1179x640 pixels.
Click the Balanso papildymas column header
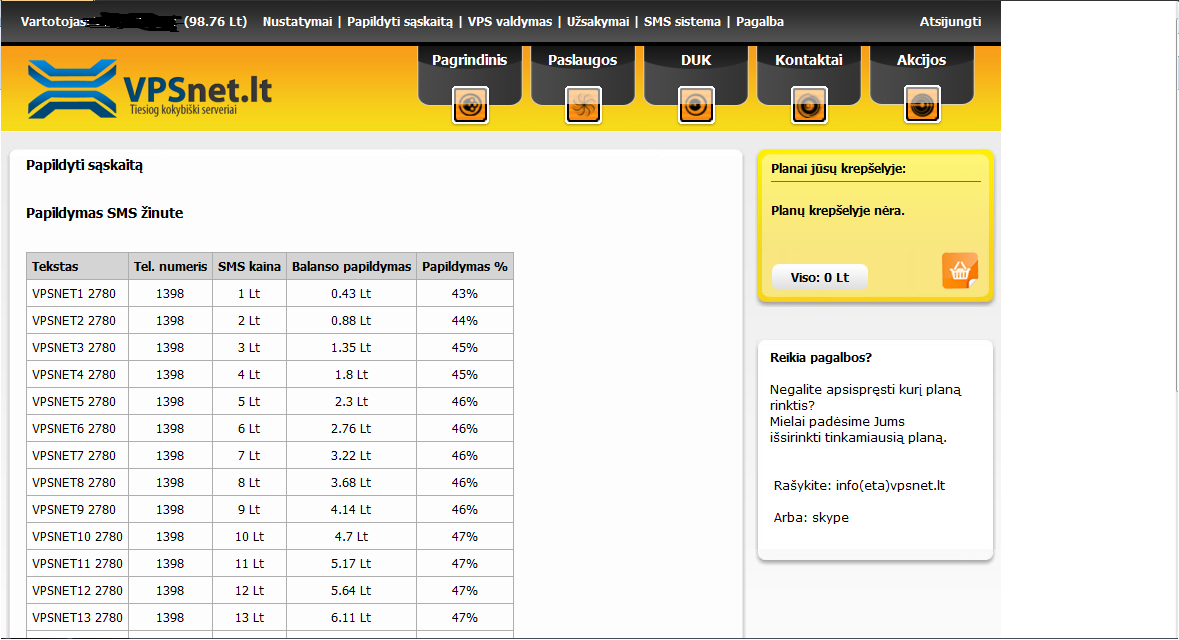pos(351,266)
